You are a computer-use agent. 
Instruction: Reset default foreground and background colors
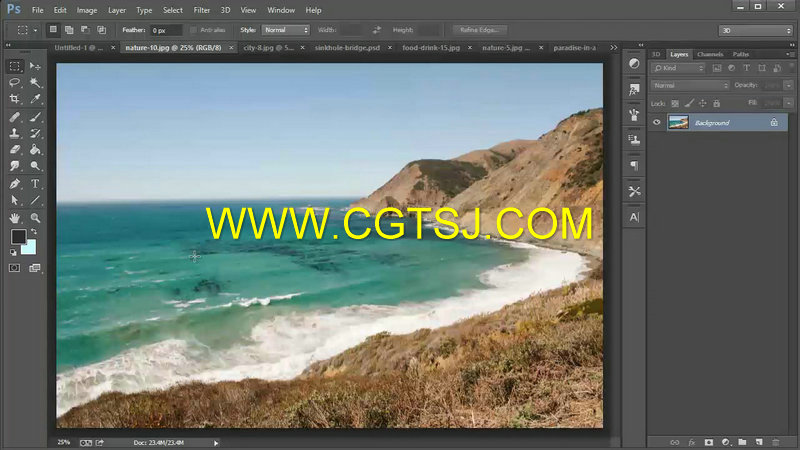pyautogui.click(x=13, y=253)
